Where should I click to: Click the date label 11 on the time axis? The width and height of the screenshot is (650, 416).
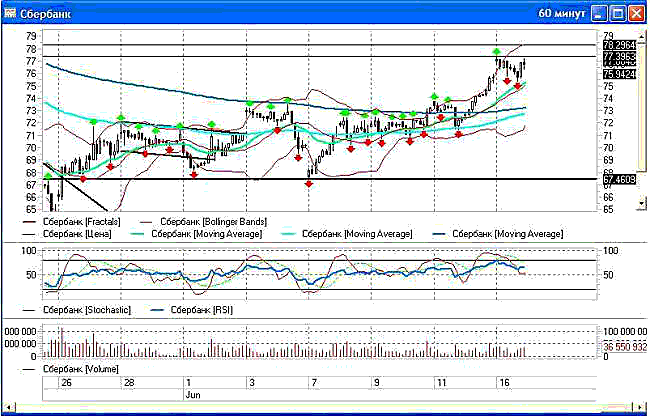click(442, 382)
